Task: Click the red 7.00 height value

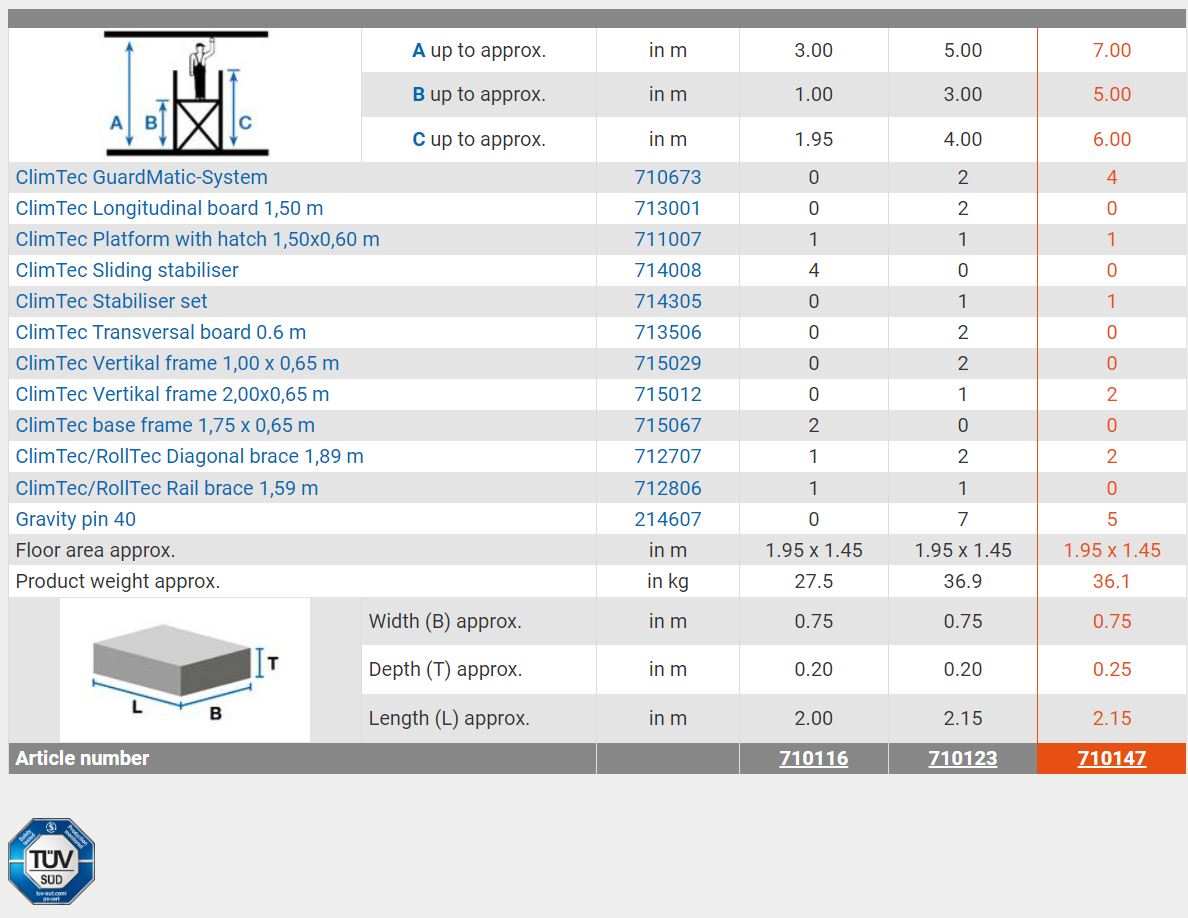Action: tap(1111, 51)
